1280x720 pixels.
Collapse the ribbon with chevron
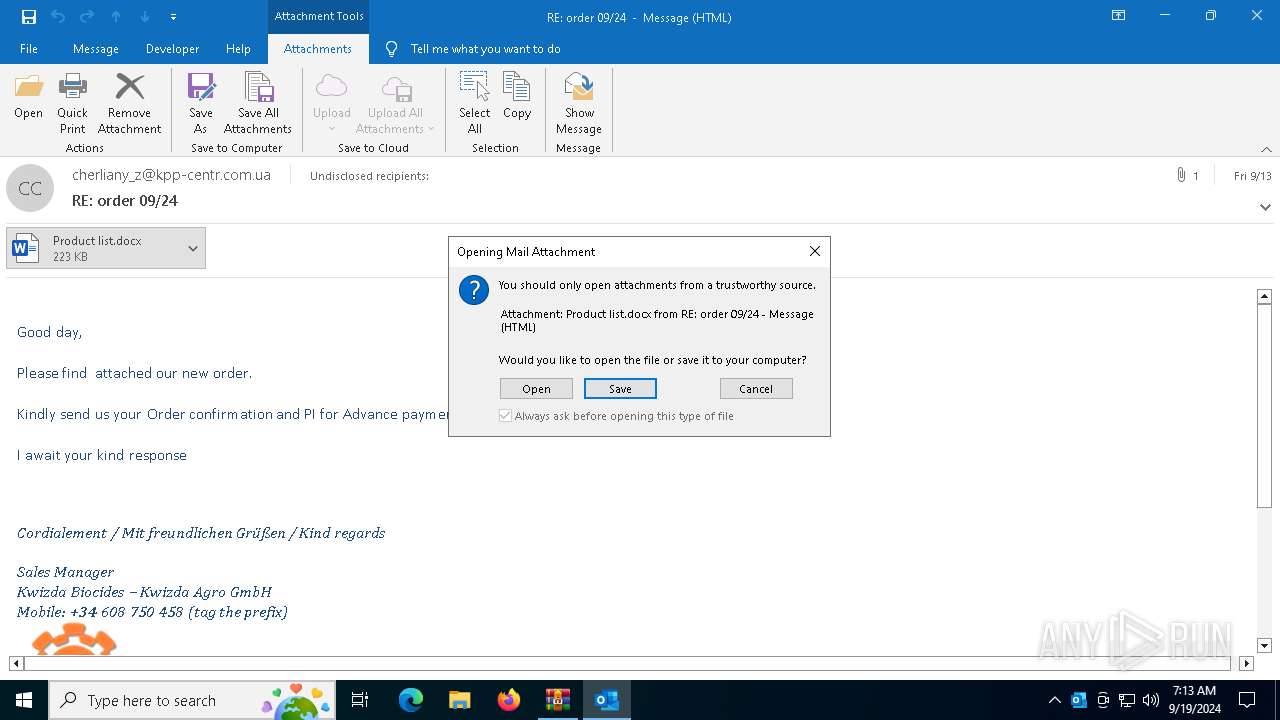1266,149
